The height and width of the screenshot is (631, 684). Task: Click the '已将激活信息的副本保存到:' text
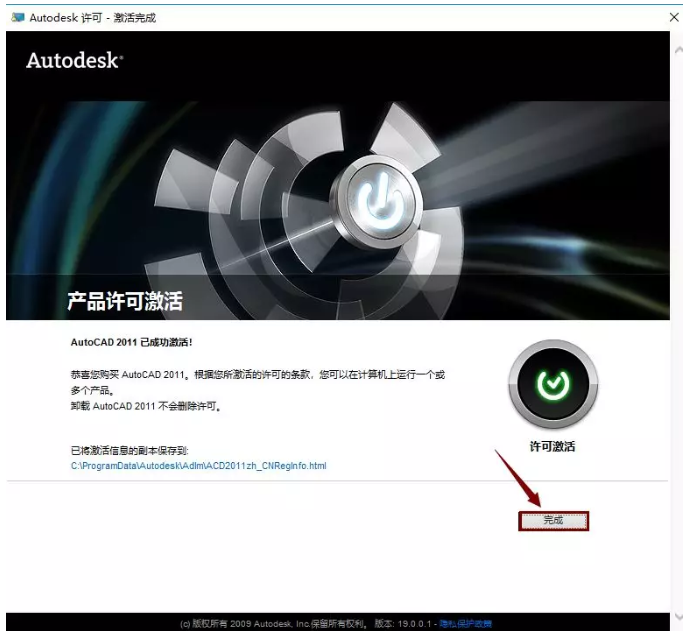130,450
